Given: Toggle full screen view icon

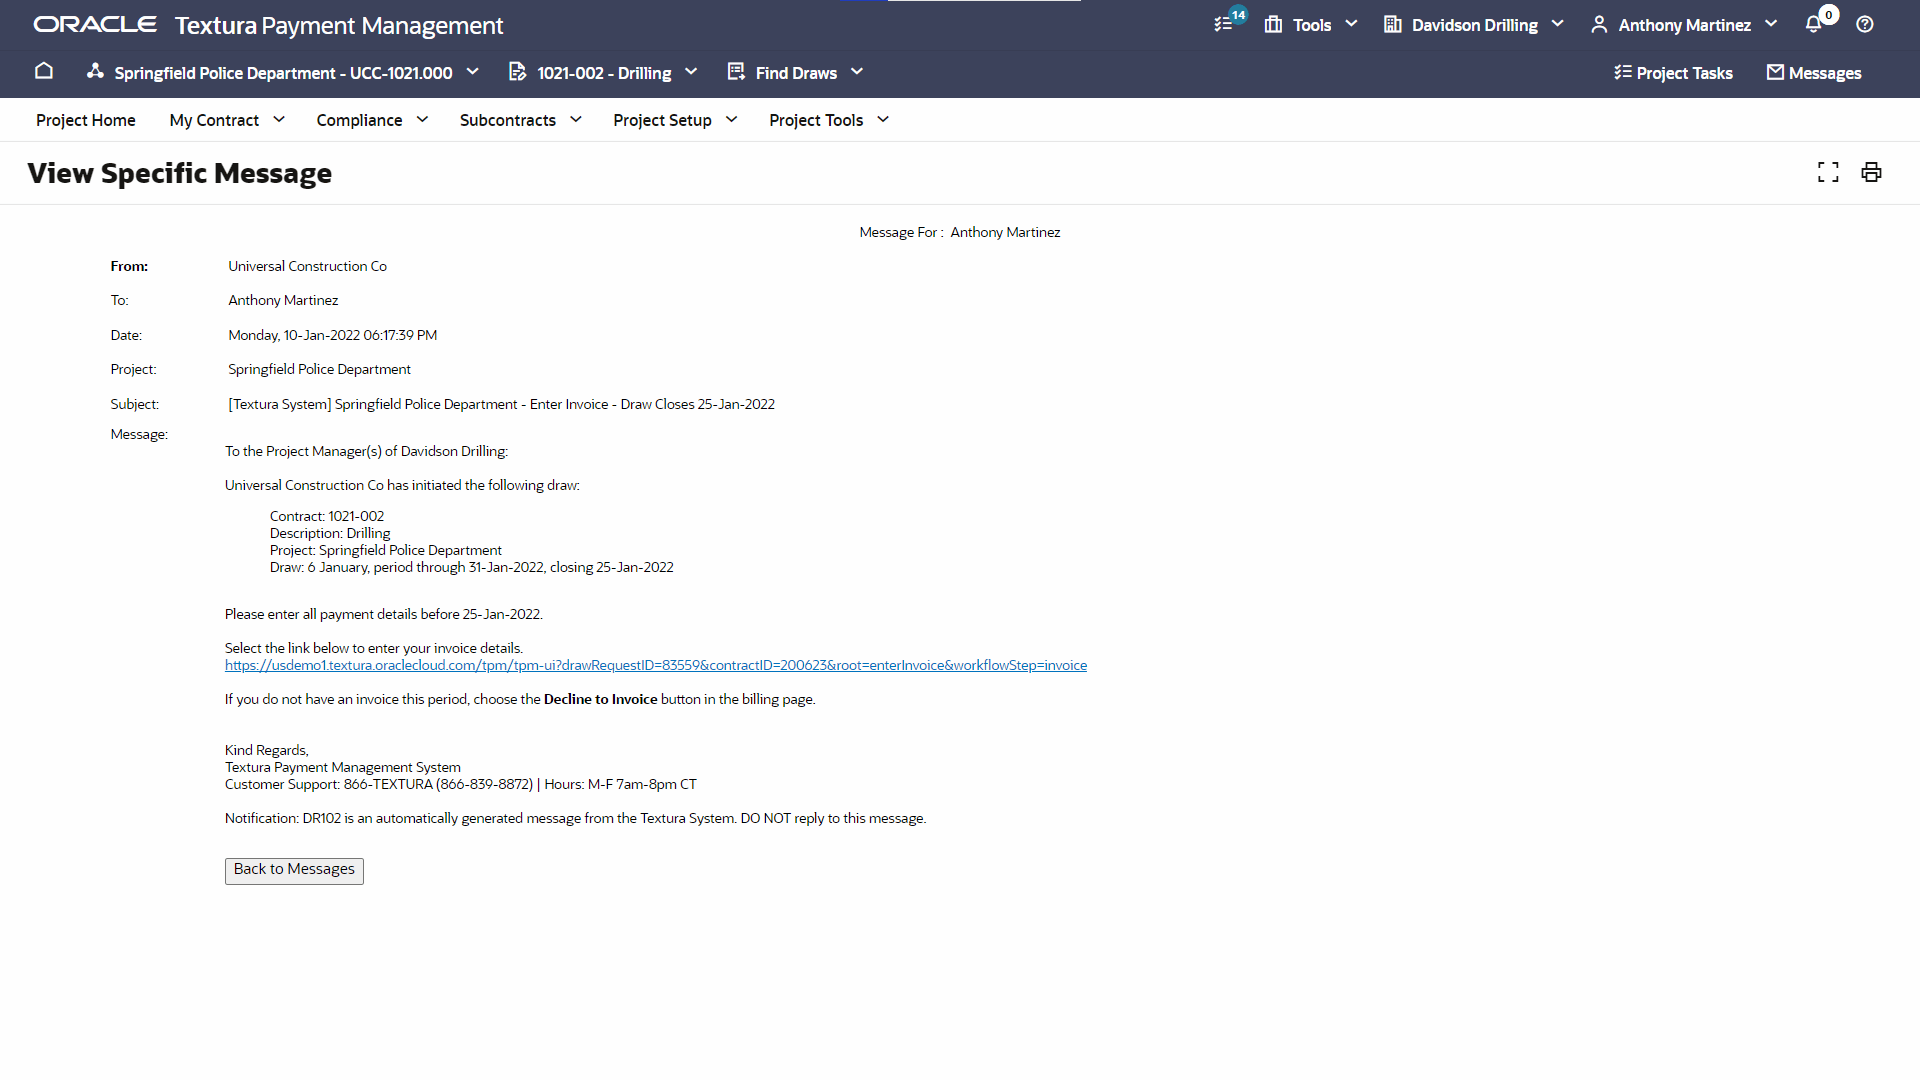Looking at the screenshot, I should [1828, 172].
